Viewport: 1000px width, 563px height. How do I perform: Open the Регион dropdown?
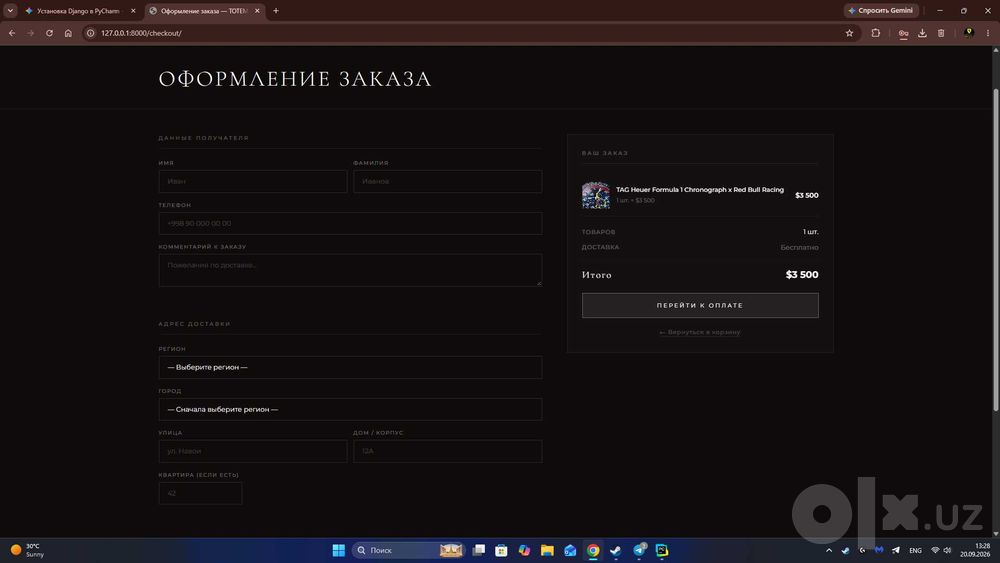[350, 367]
